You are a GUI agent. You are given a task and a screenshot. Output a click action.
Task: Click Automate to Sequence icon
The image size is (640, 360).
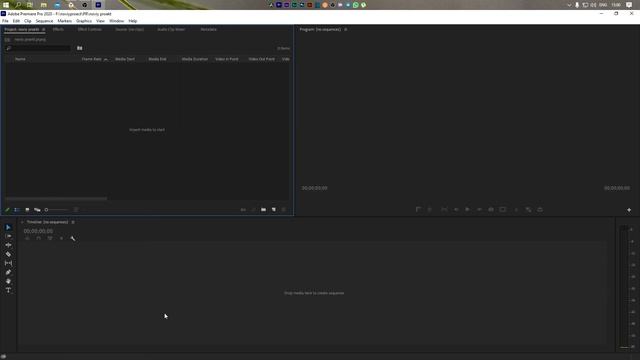click(x=243, y=210)
